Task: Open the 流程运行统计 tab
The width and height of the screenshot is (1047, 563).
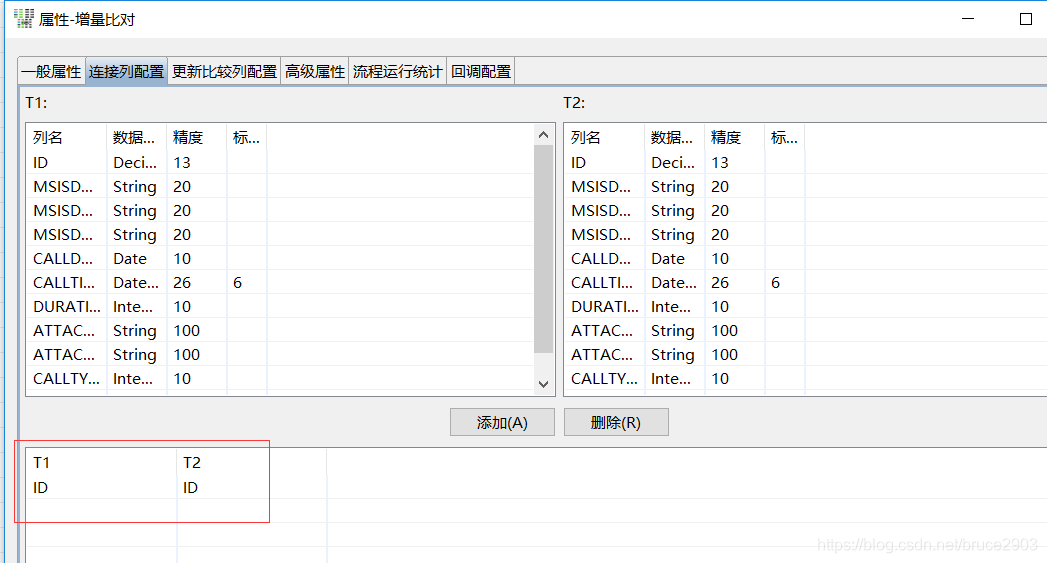Action: (397, 71)
